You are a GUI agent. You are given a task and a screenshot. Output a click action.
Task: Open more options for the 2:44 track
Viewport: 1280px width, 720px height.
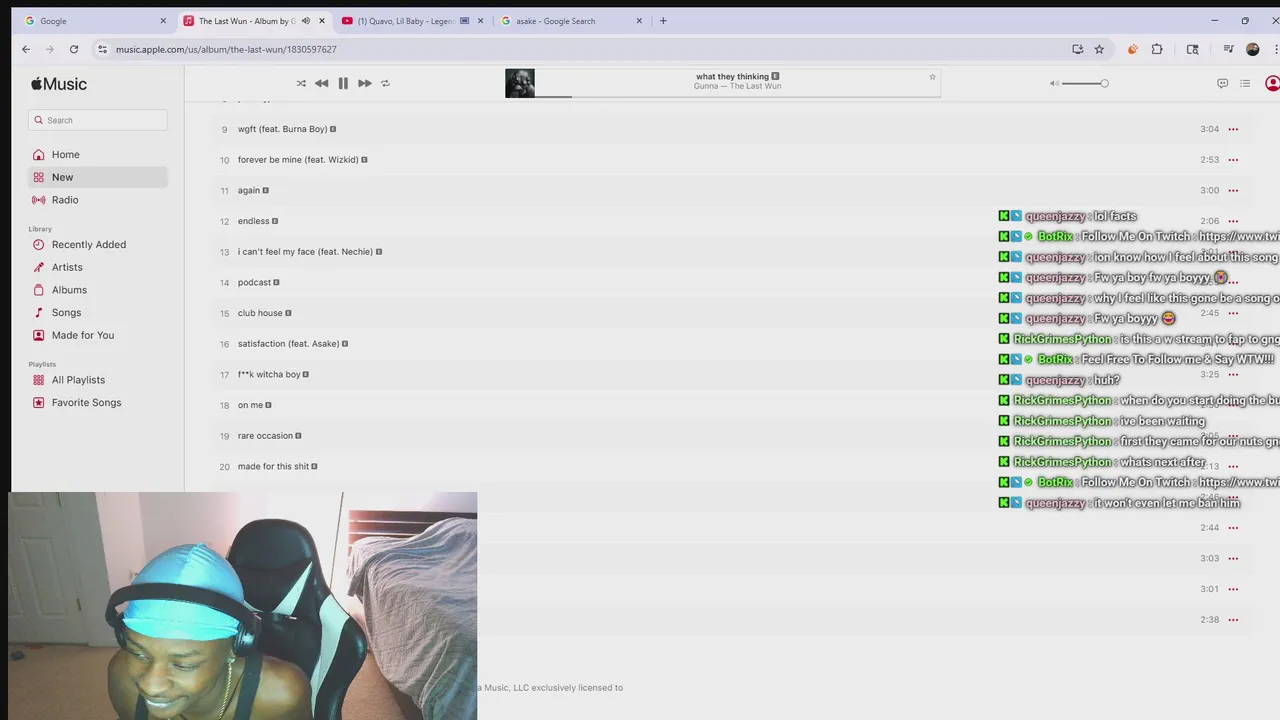point(1233,528)
